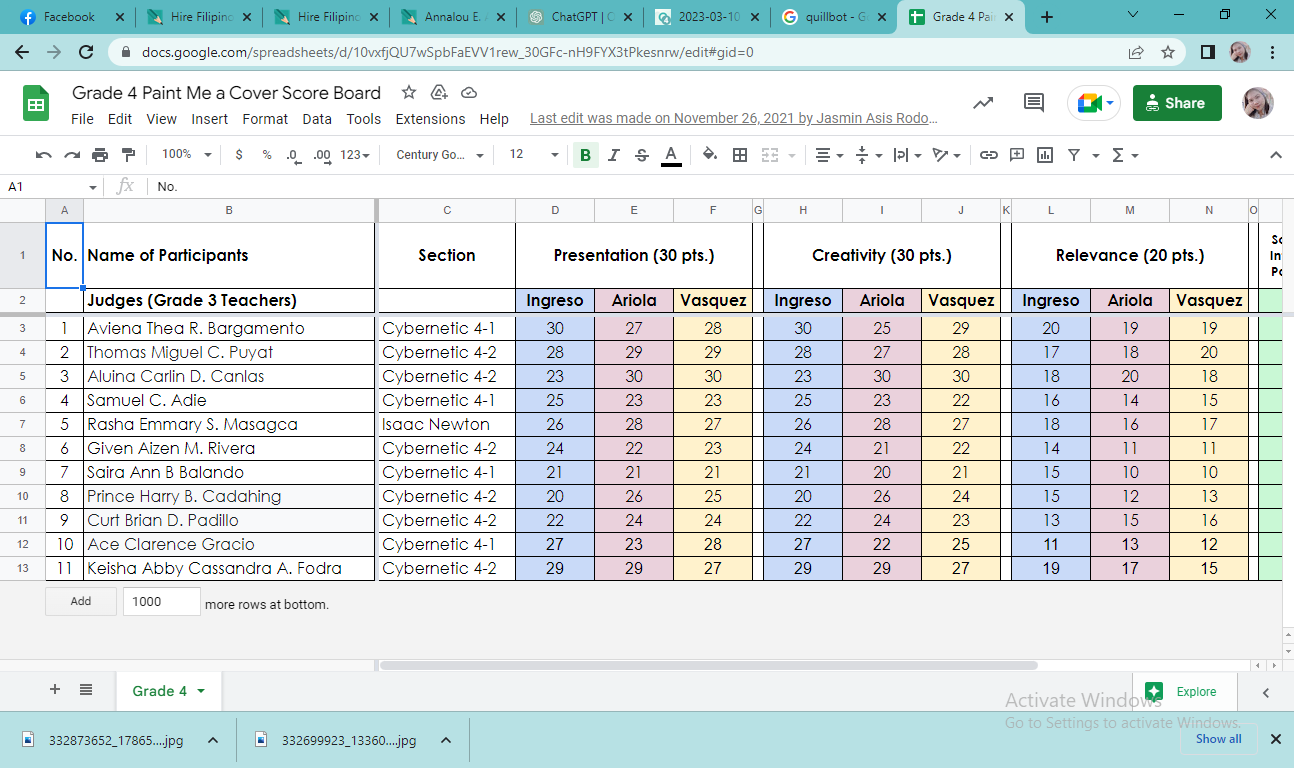Click the Add rows button
Image resolution: width=1294 pixels, height=768 pixels.
[x=81, y=601]
